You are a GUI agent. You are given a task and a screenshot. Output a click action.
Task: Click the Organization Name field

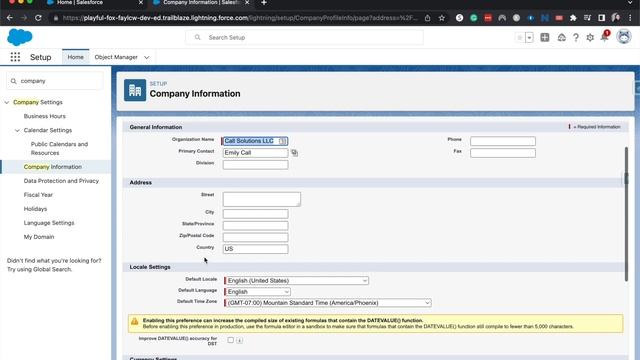click(255, 141)
